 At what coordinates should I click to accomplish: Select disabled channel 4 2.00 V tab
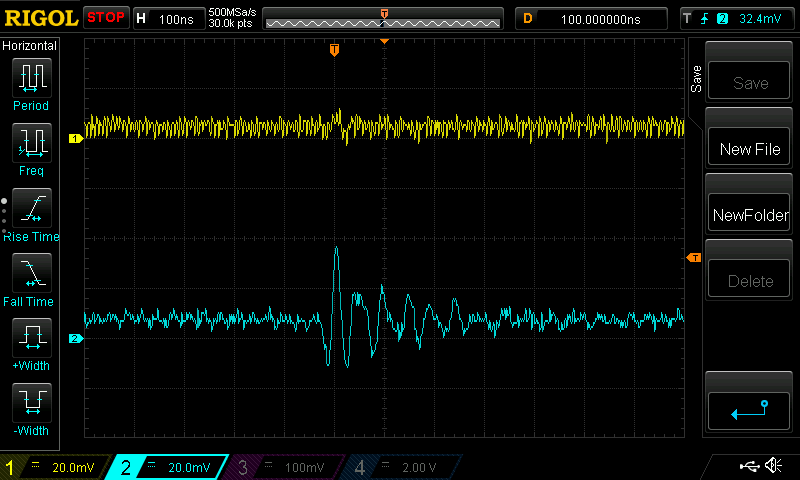pos(403,467)
